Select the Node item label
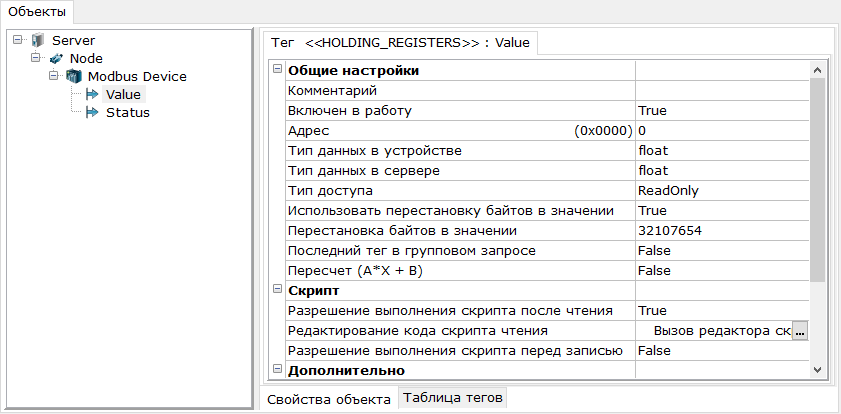 pyautogui.click(x=86, y=58)
